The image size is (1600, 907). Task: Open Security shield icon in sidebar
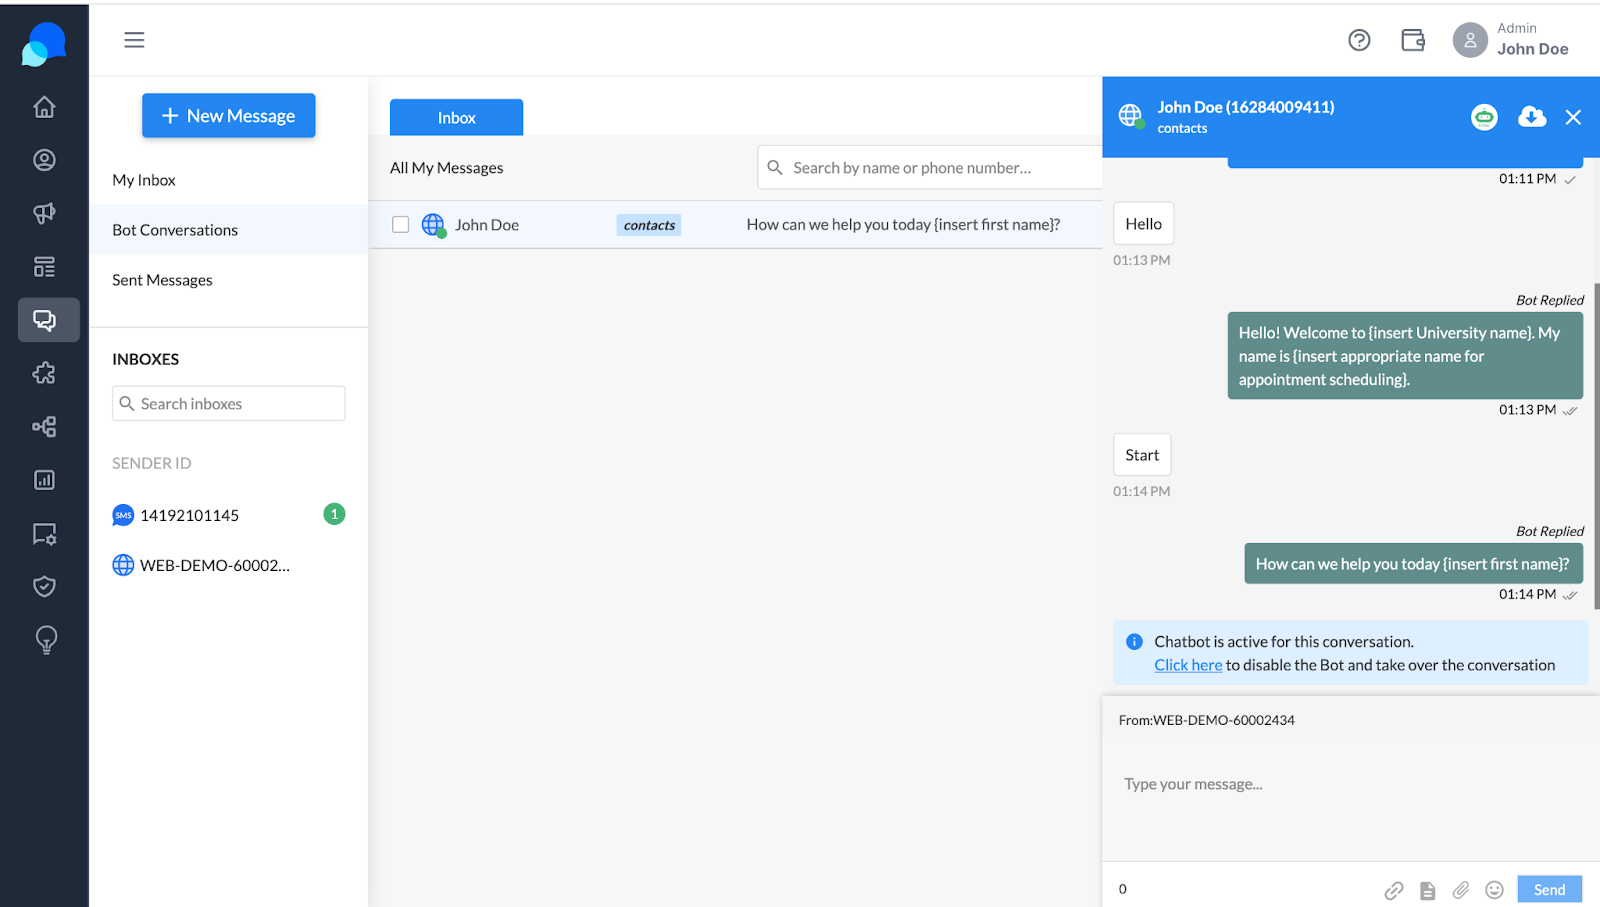[44, 586]
